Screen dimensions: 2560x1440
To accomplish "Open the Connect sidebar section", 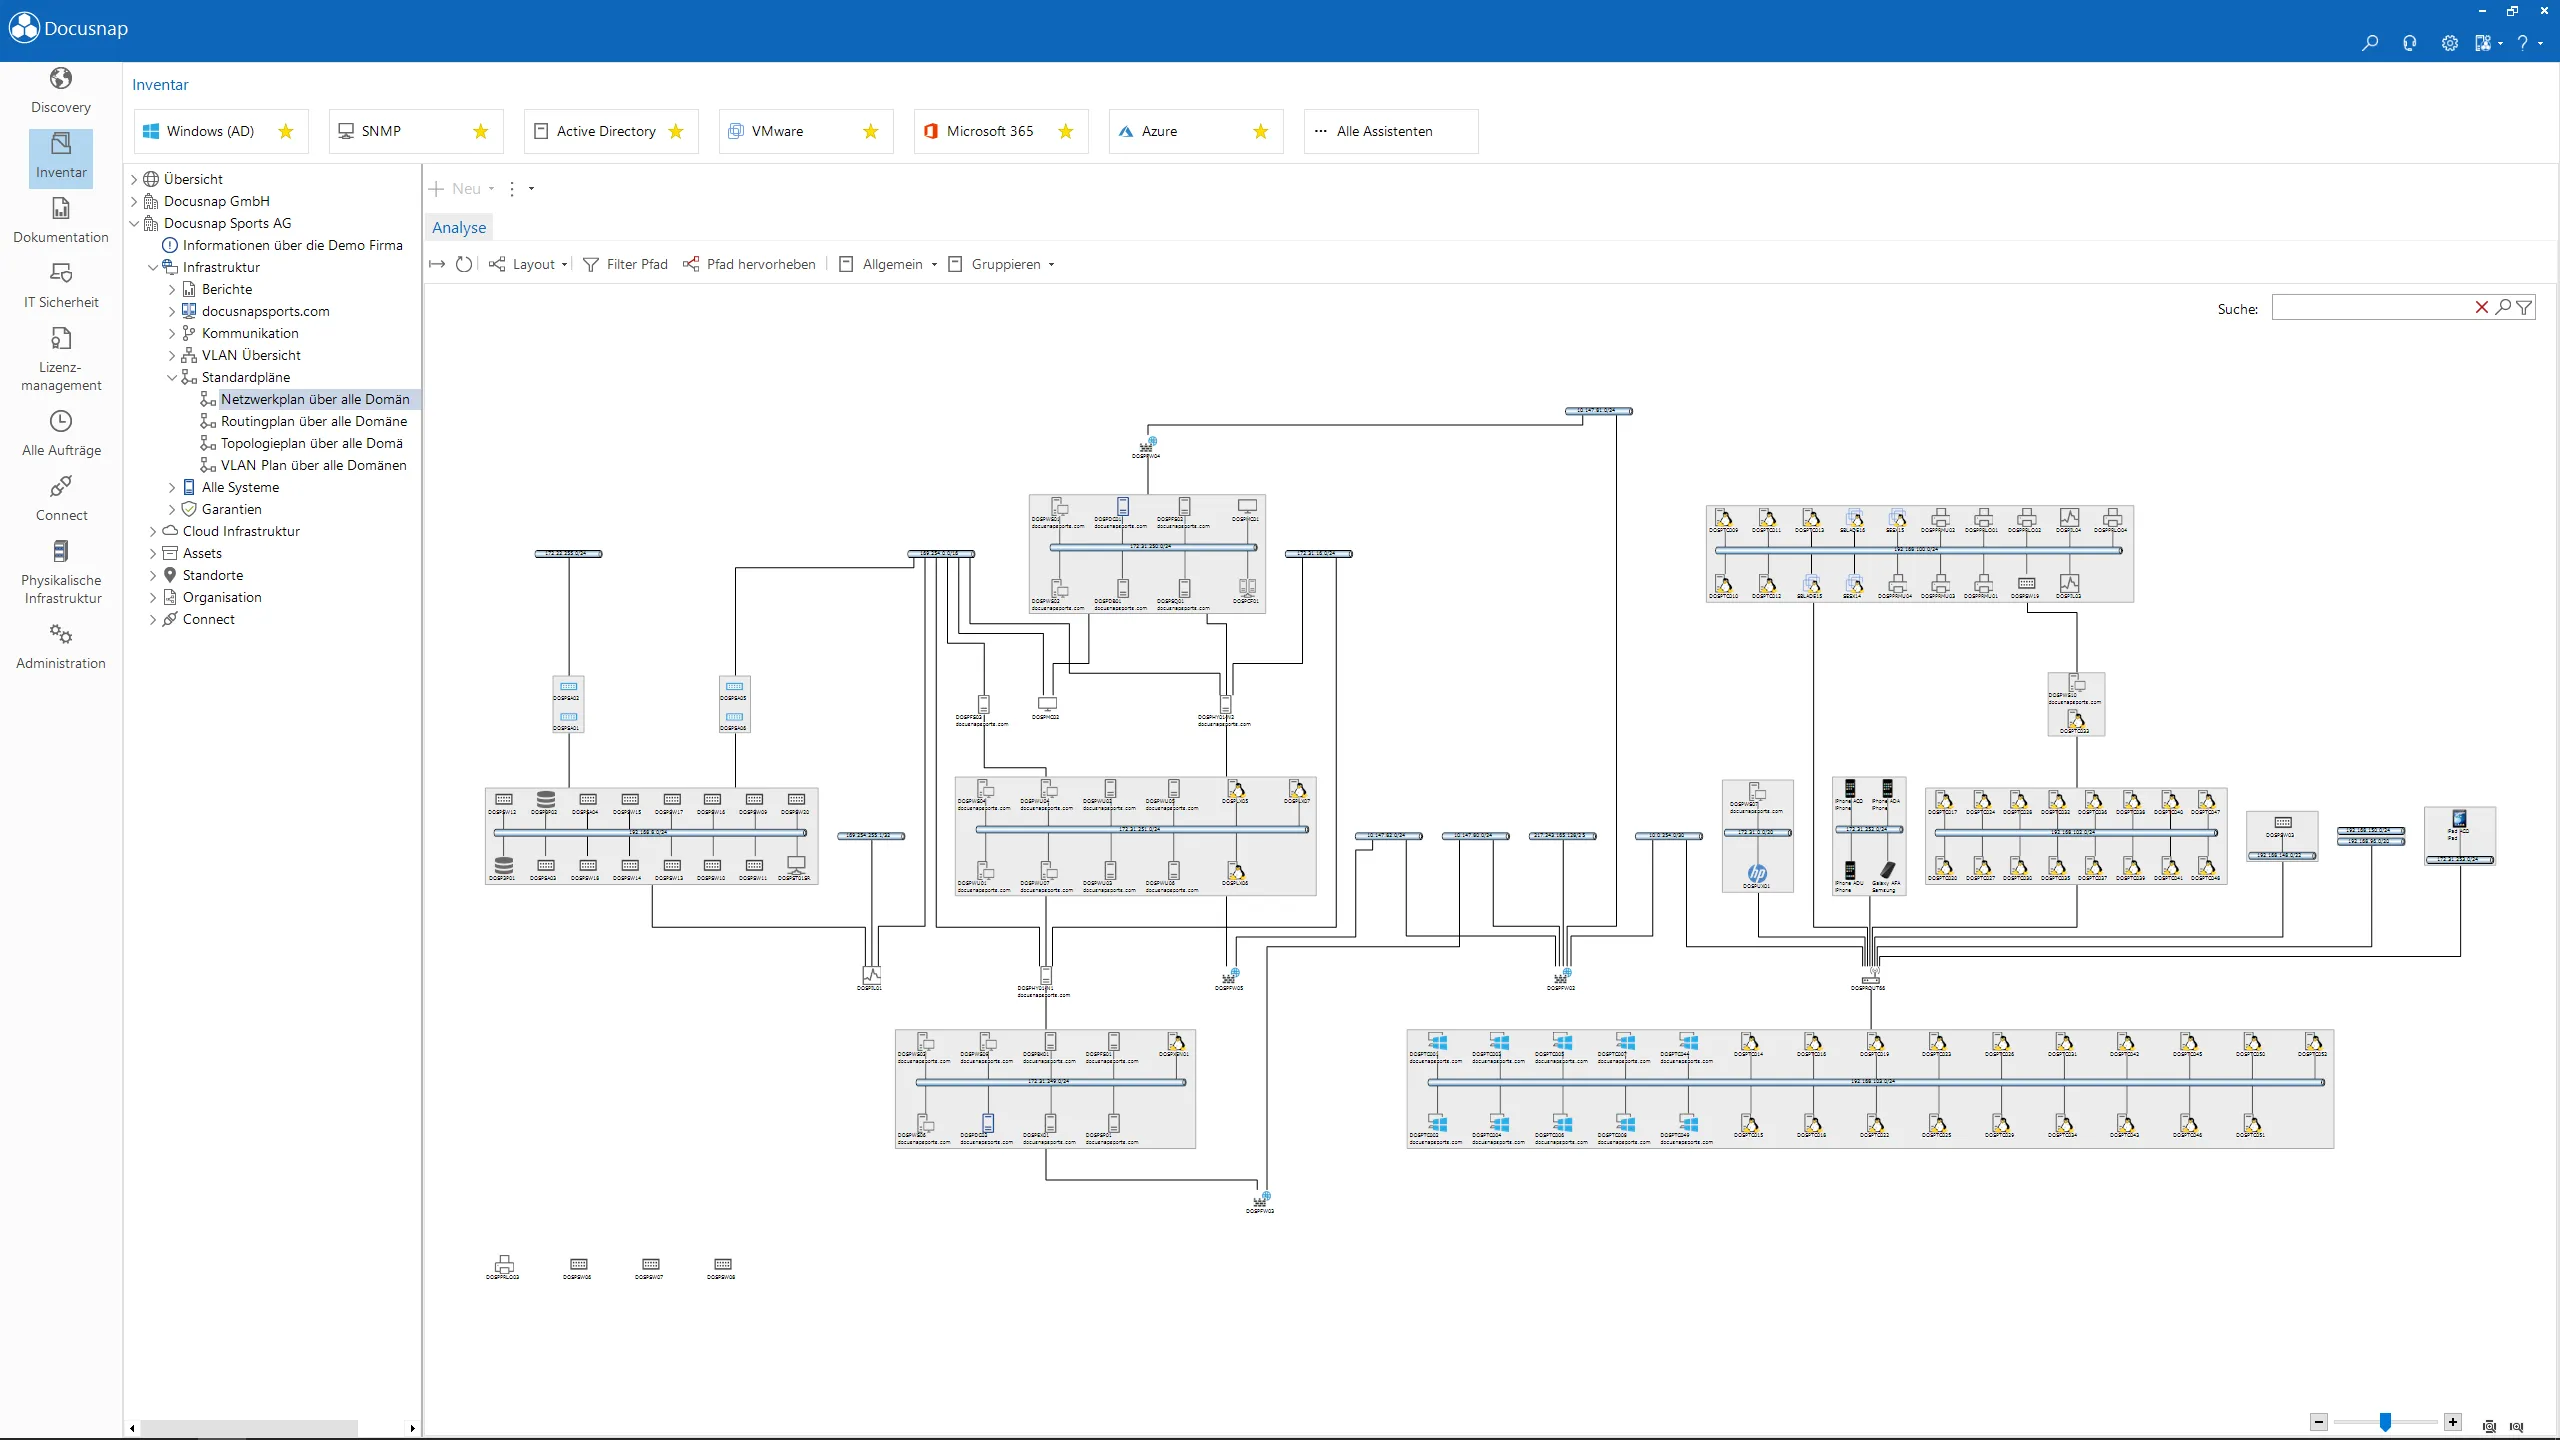I will click(x=61, y=499).
